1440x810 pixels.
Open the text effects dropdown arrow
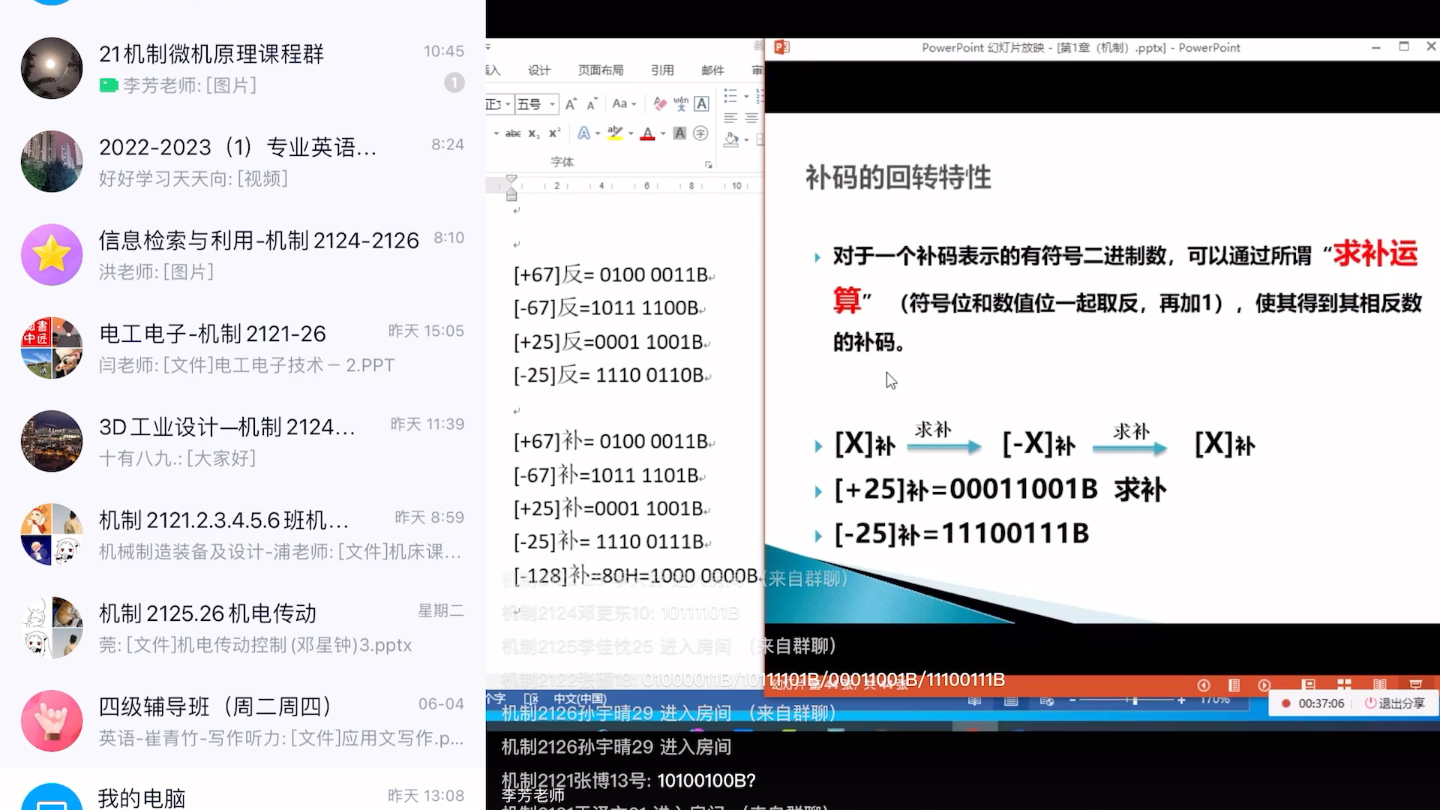[x=598, y=133]
